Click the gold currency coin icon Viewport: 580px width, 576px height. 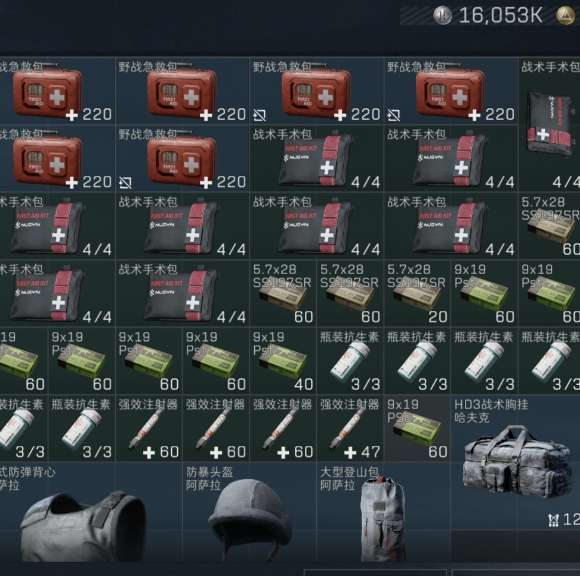[566, 16]
